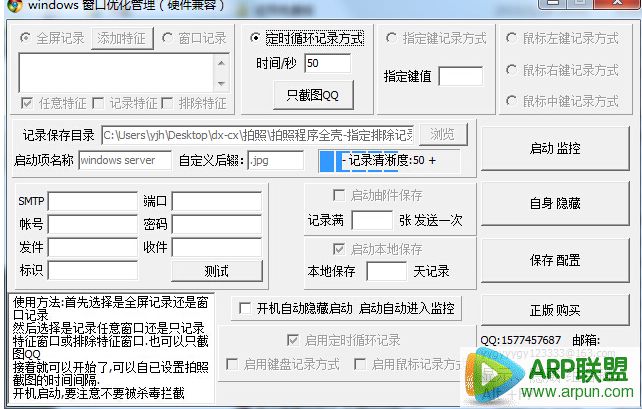Click the 记录清晰度 quality slider bar
The height and width of the screenshot is (409, 642).
389,160
